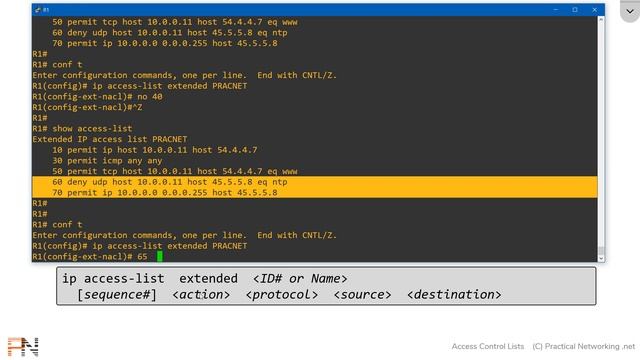Click 'Extended IP access list PRACNET' line
The width and height of the screenshot is (640, 360).
(110, 139)
